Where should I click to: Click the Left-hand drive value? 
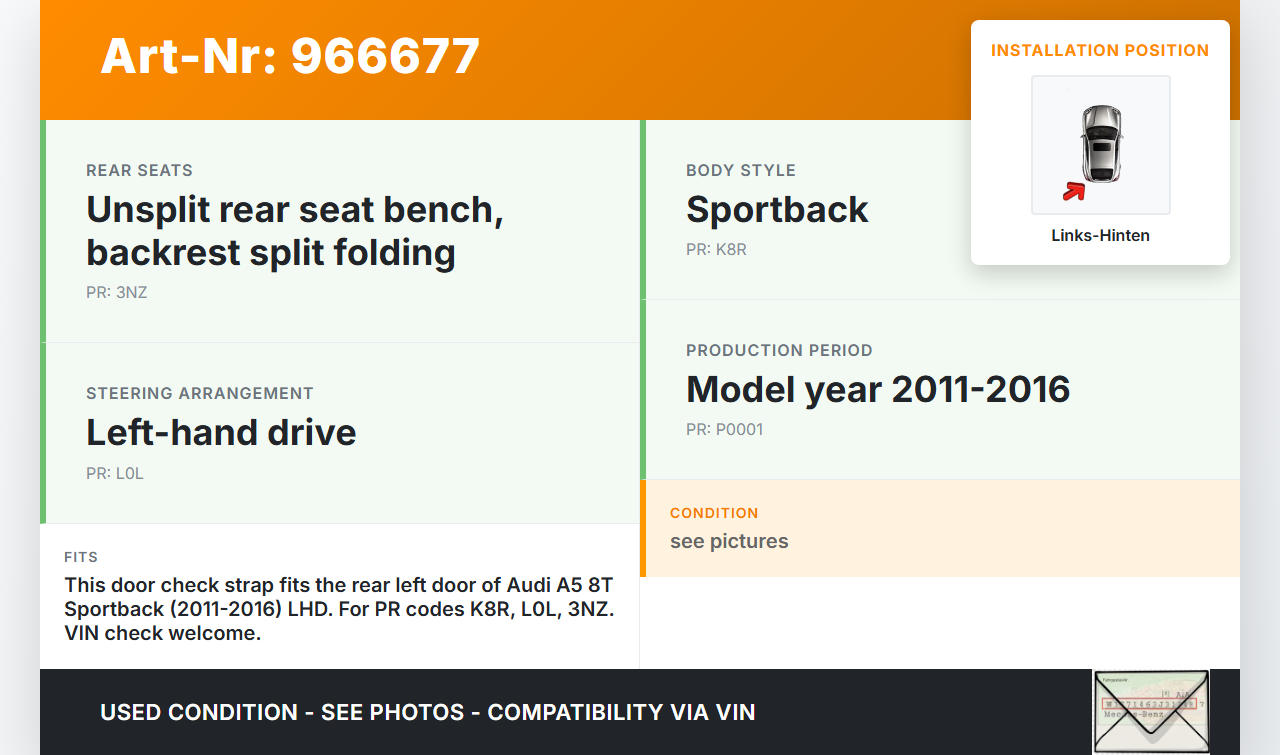(x=221, y=433)
